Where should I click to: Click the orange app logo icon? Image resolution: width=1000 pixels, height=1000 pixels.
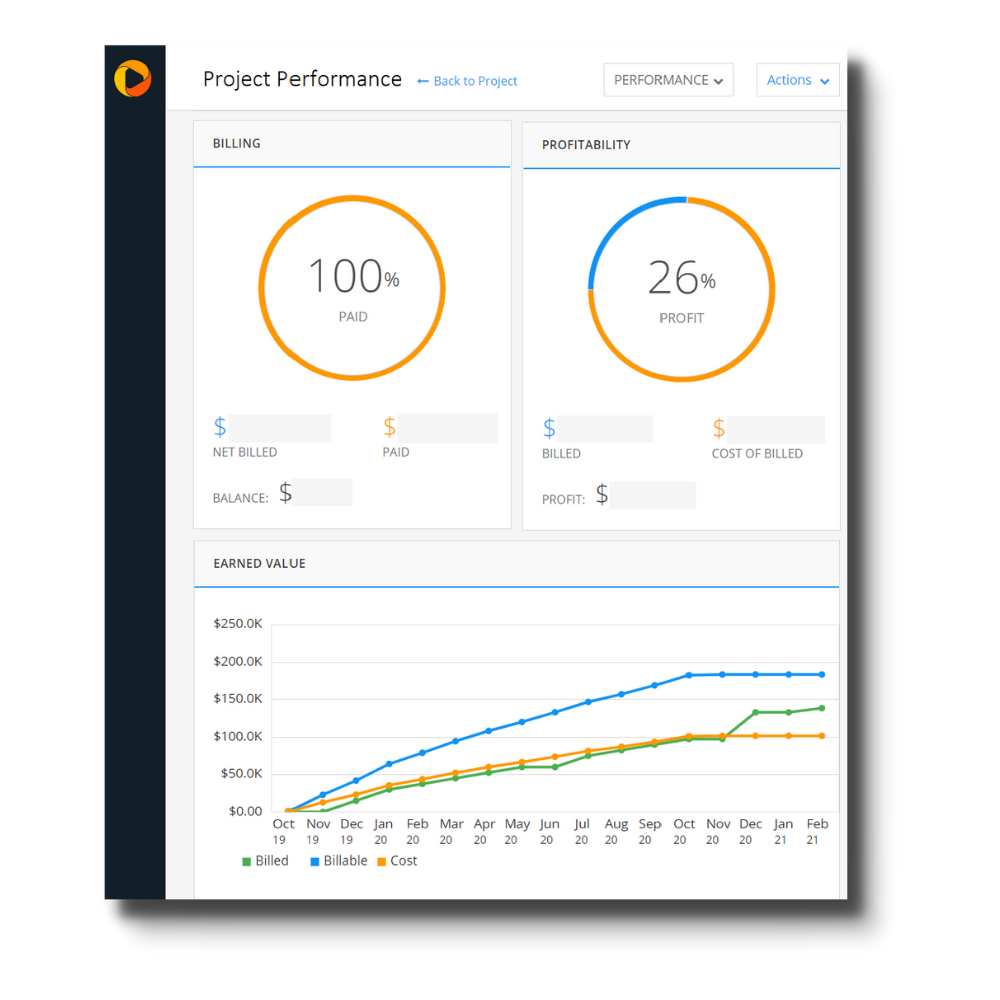(134, 77)
